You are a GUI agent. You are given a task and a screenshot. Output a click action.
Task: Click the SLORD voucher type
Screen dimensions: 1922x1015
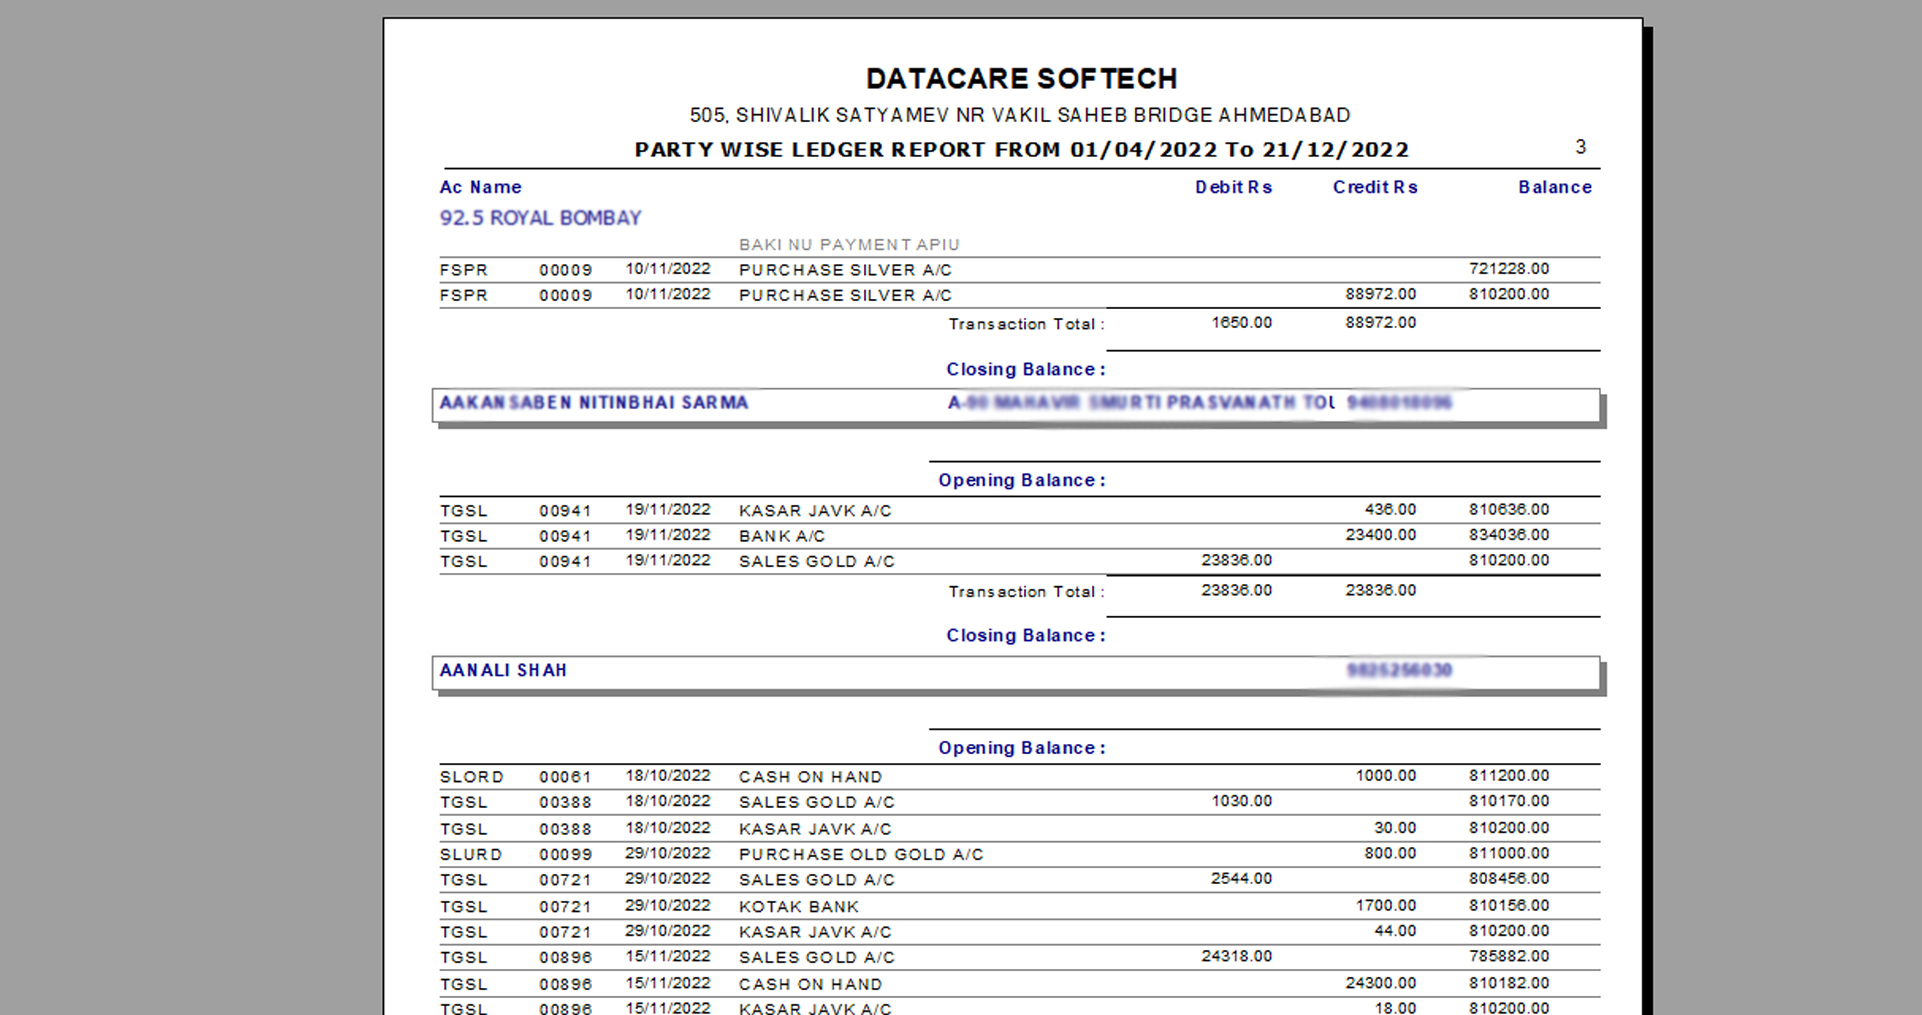(x=472, y=777)
